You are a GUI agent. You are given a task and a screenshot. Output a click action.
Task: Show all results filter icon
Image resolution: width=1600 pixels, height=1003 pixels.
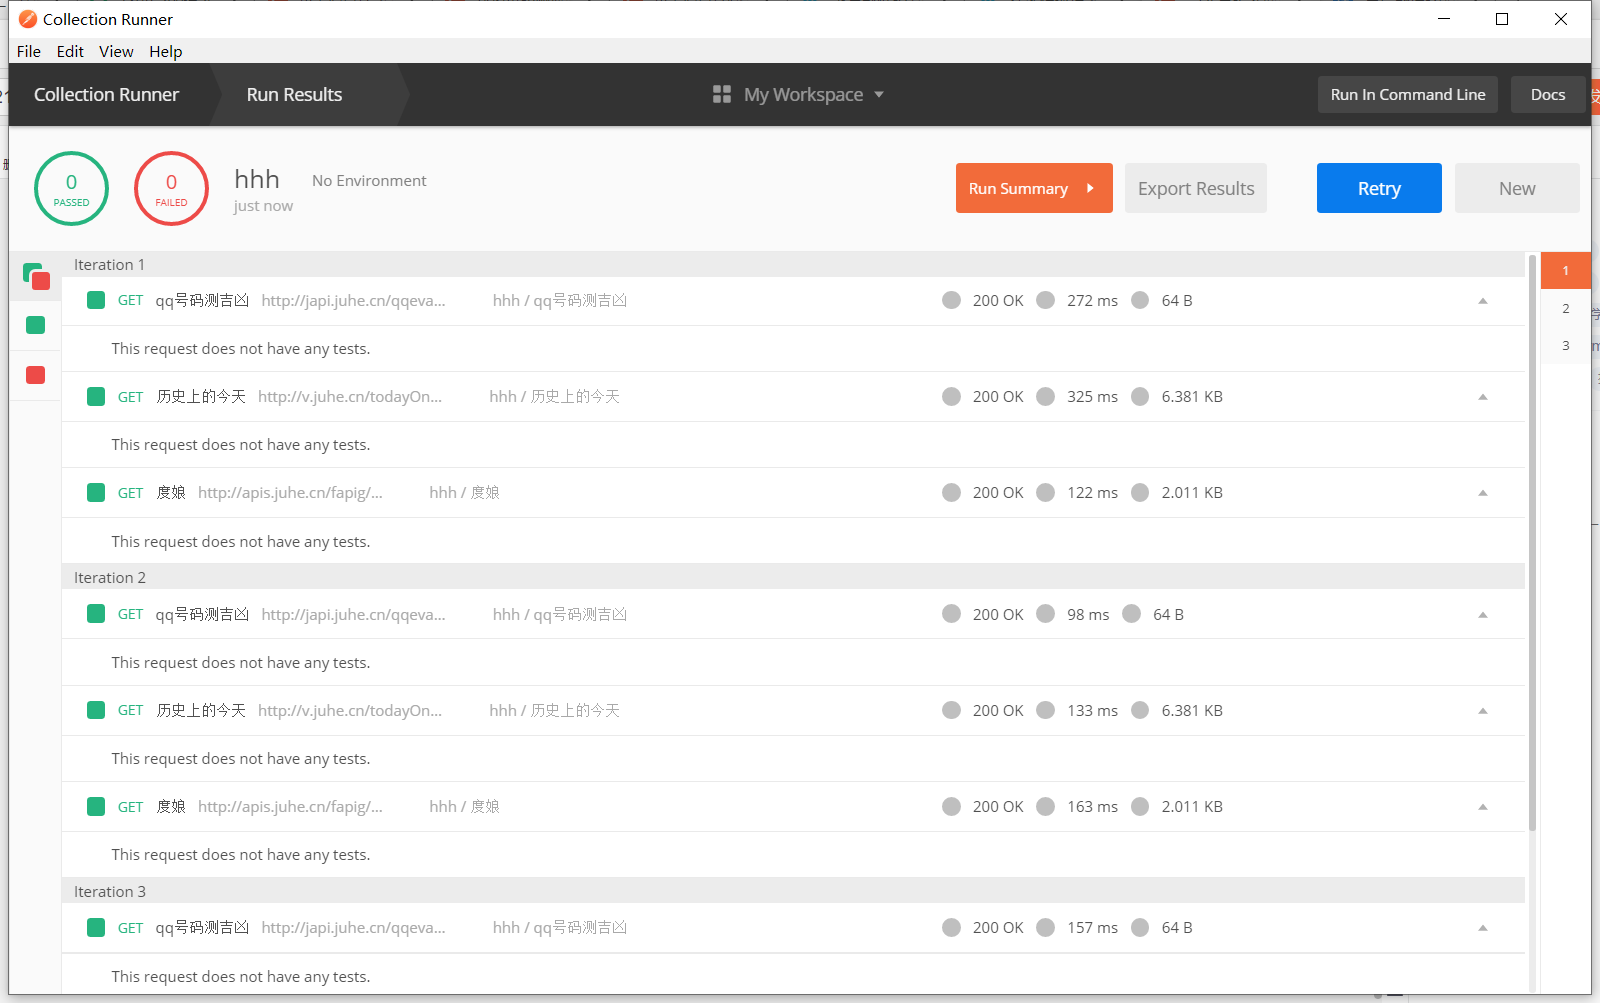[36, 276]
